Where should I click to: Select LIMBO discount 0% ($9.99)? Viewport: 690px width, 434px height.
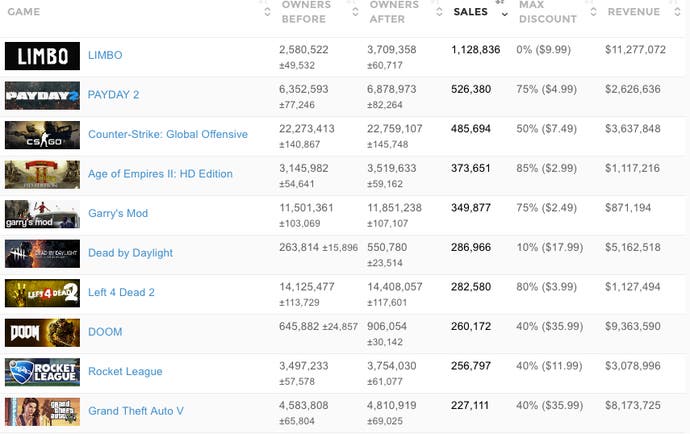(543, 50)
